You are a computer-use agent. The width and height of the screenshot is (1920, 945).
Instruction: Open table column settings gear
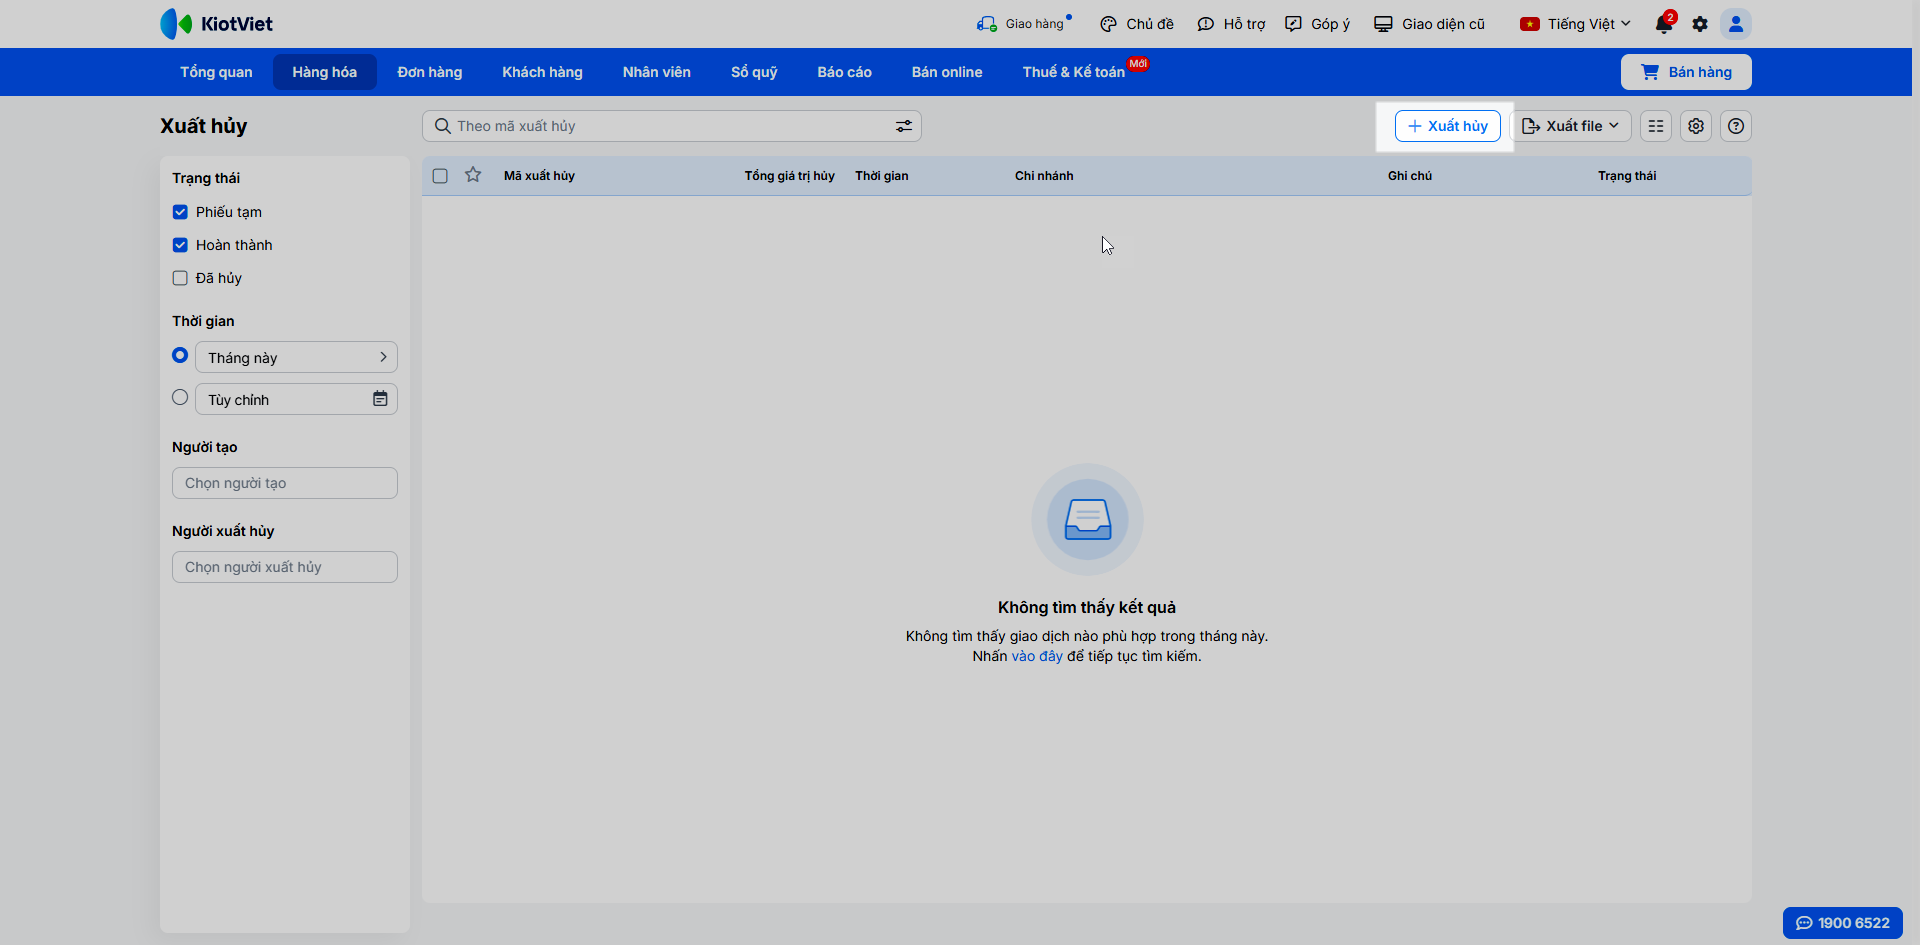(x=1696, y=126)
